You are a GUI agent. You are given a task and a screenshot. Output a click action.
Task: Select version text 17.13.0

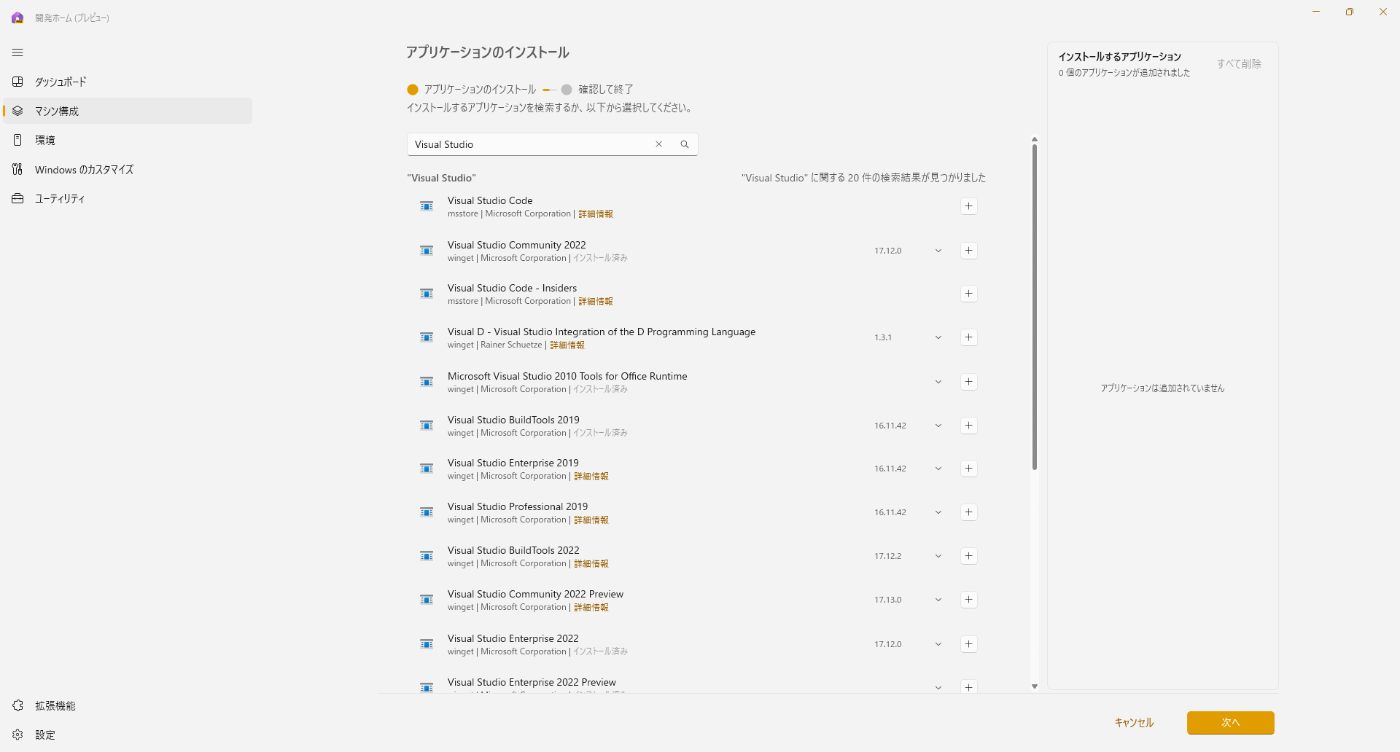click(888, 600)
